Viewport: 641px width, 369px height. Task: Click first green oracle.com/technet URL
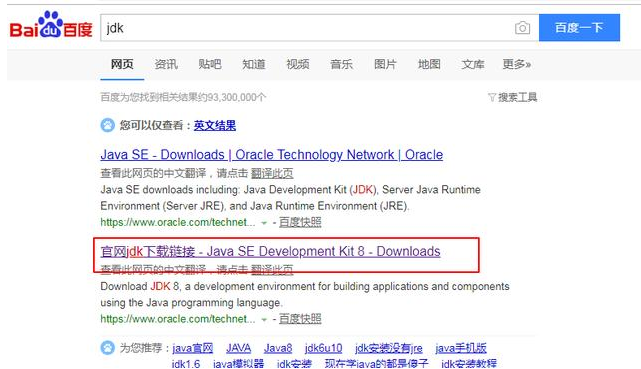click(x=178, y=222)
